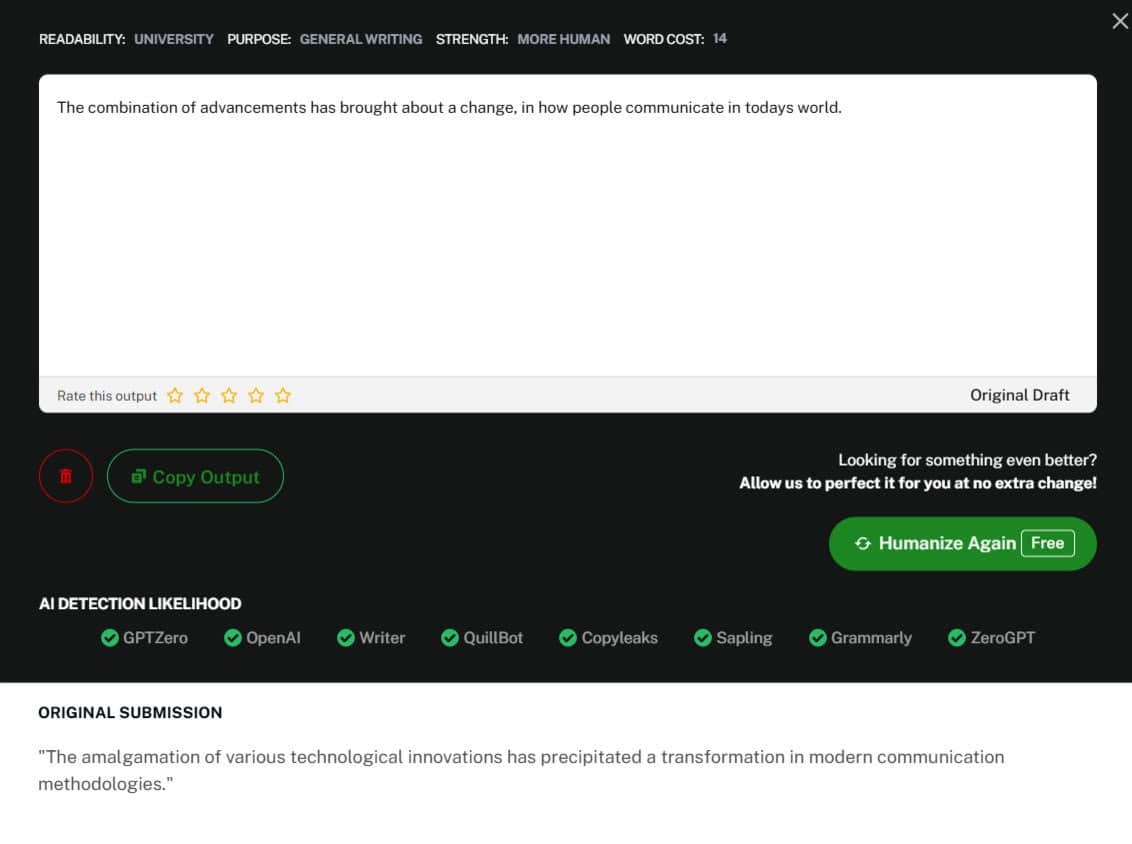This screenshot has height=844, width=1132.
Task: Close the panel with the X icon
Action: tap(1119, 21)
